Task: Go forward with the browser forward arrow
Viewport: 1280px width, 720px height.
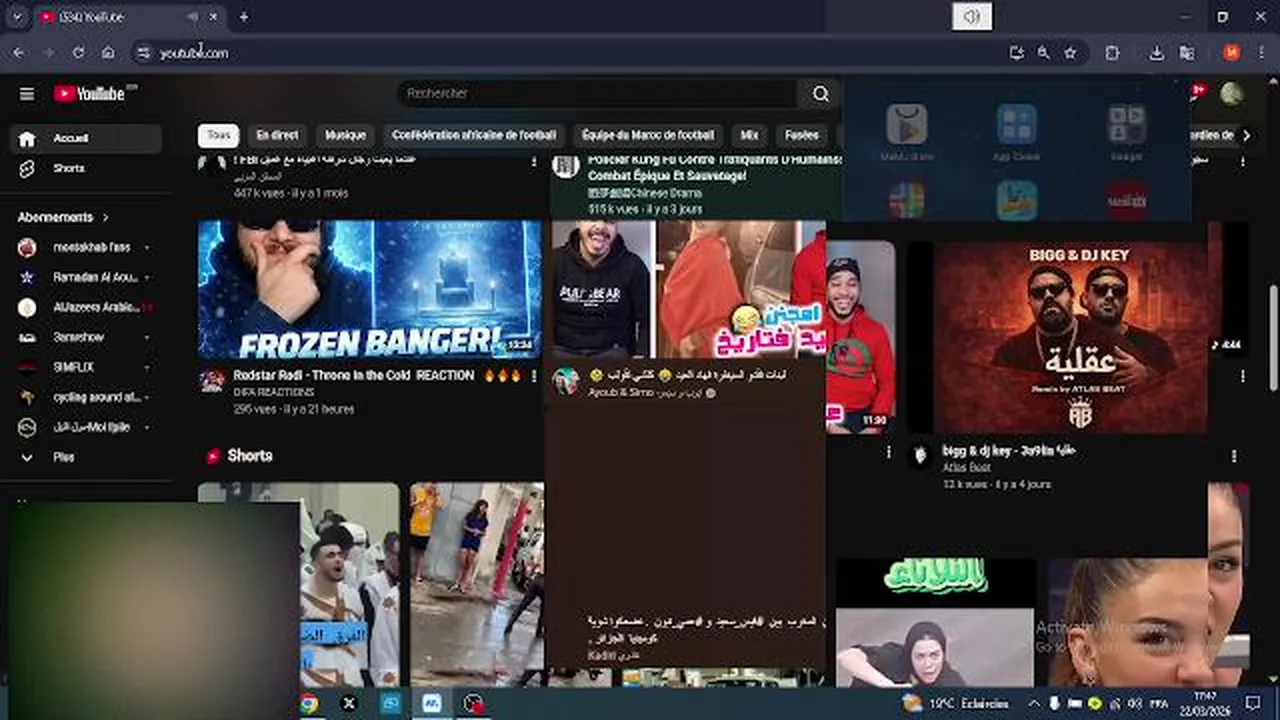Action: 48,53
